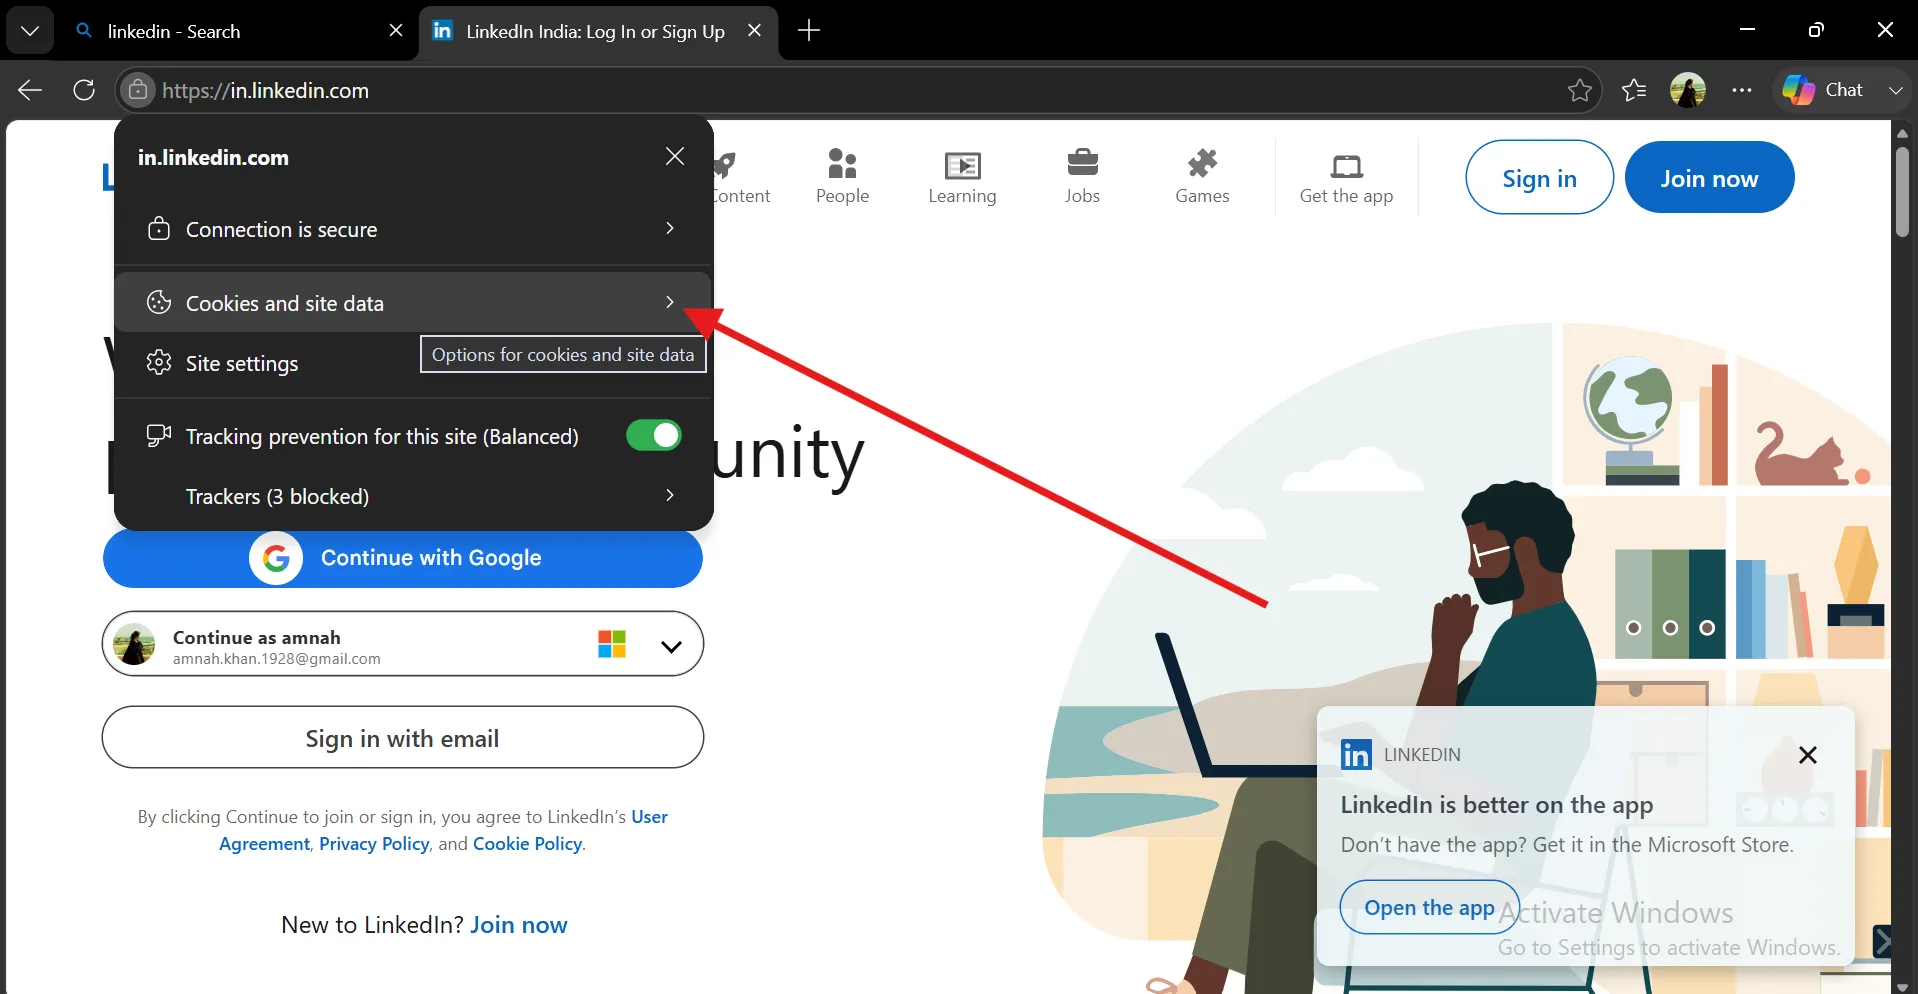Click the browser back arrow

pyautogui.click(x=30, y=90)
